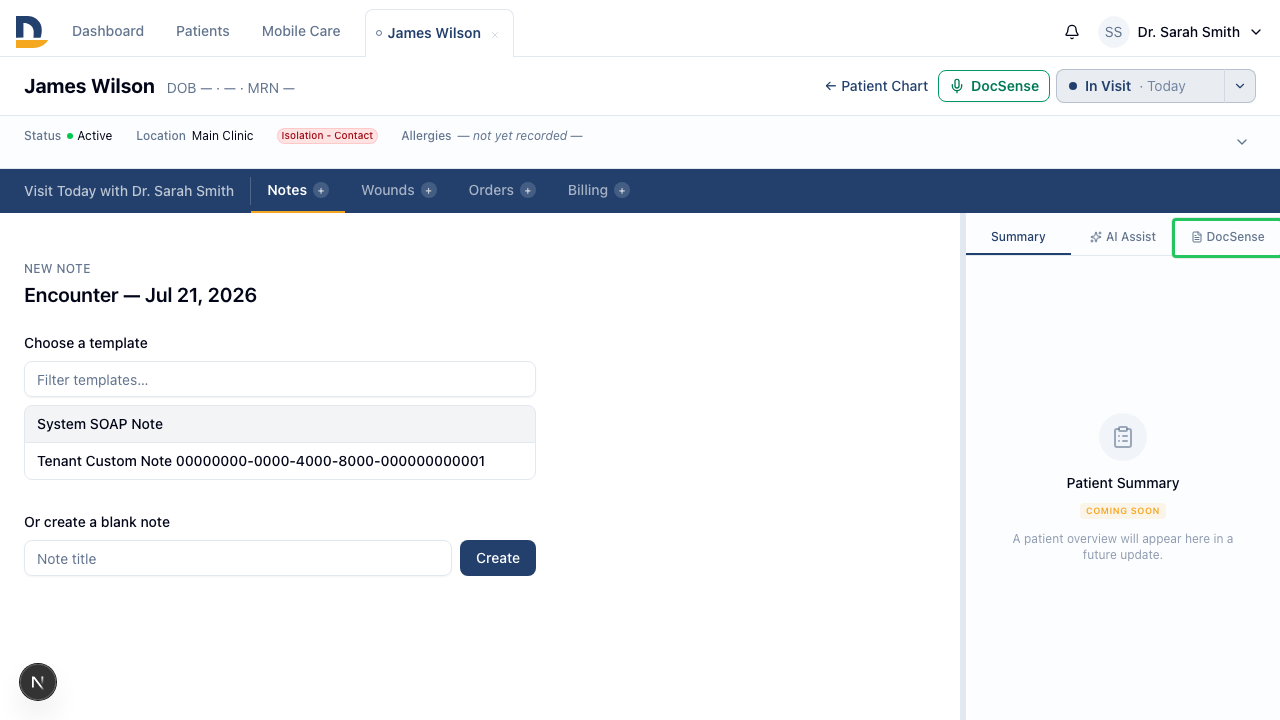Open the DocSense side panel tab

coord(1228,237)
